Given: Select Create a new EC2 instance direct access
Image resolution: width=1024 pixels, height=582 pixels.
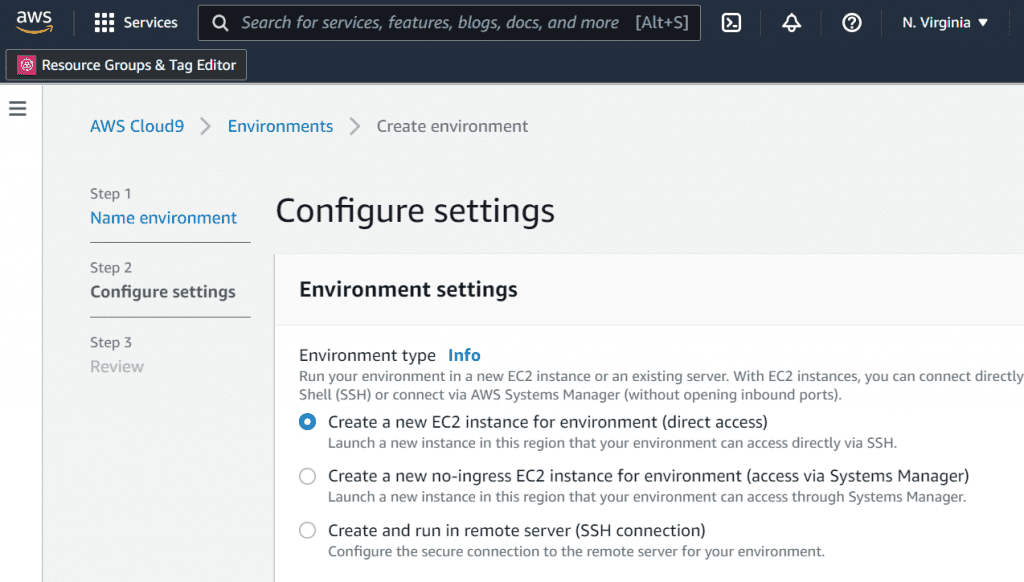Looking at the screenshot, I should 308,422.
